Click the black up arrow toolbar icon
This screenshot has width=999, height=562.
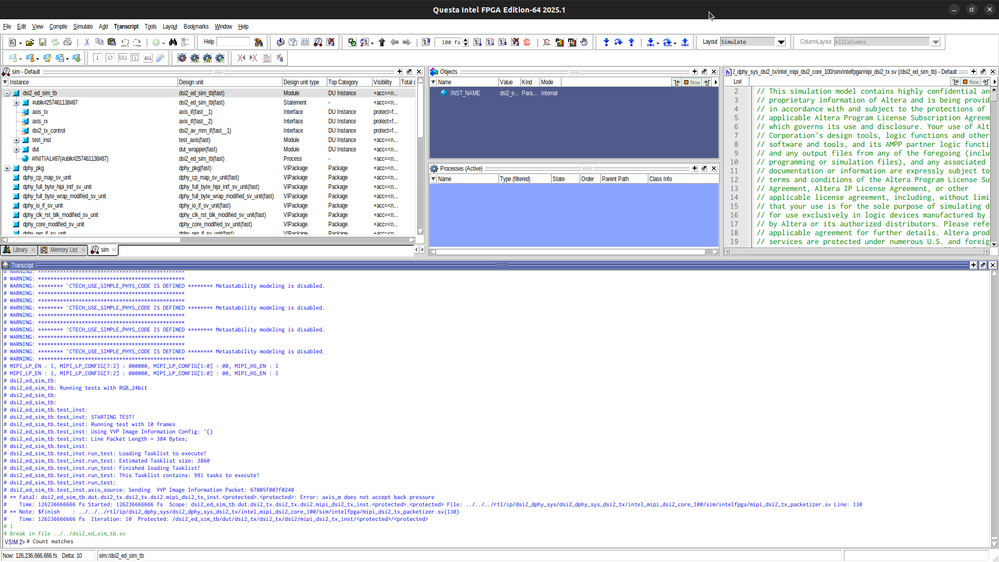[x=381, y=43]
